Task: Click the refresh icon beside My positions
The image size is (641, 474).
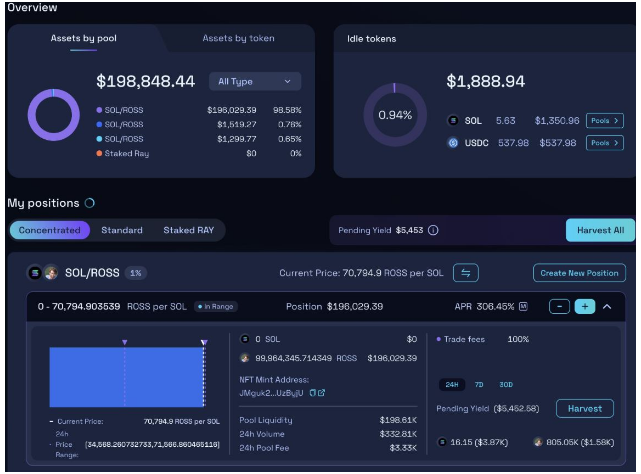Action: (90, 203)
